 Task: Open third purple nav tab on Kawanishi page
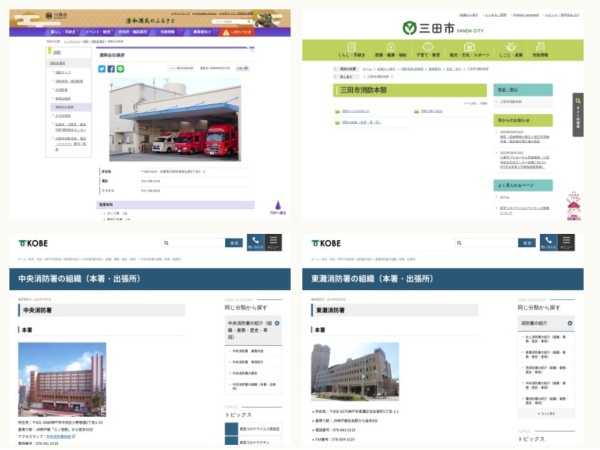point(133,32)
